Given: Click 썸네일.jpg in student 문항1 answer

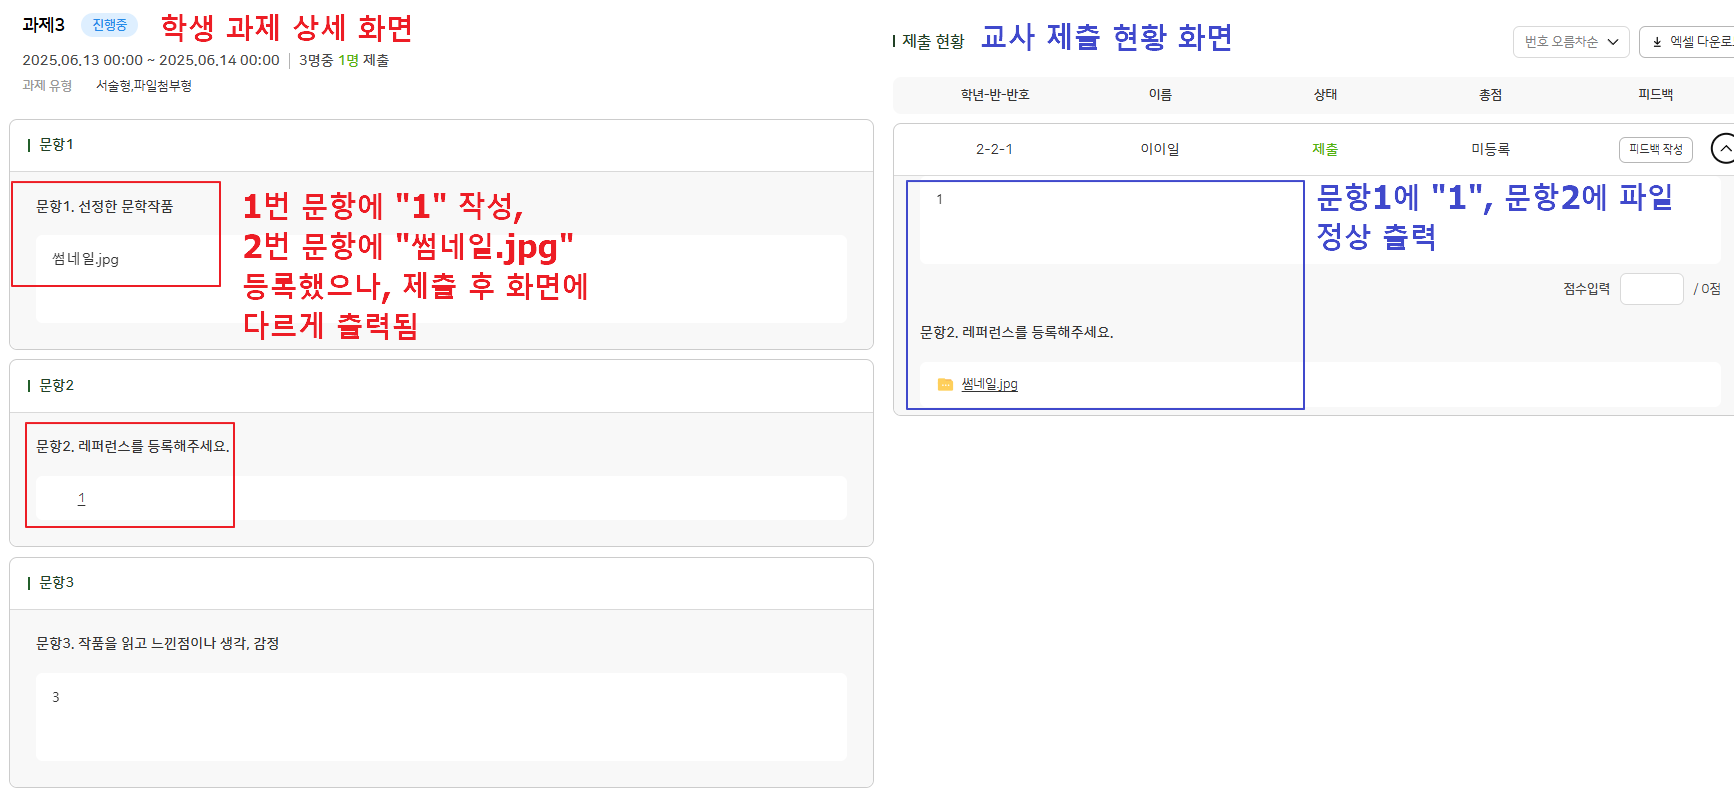Looking at the screenshot, I should [86, 259].
